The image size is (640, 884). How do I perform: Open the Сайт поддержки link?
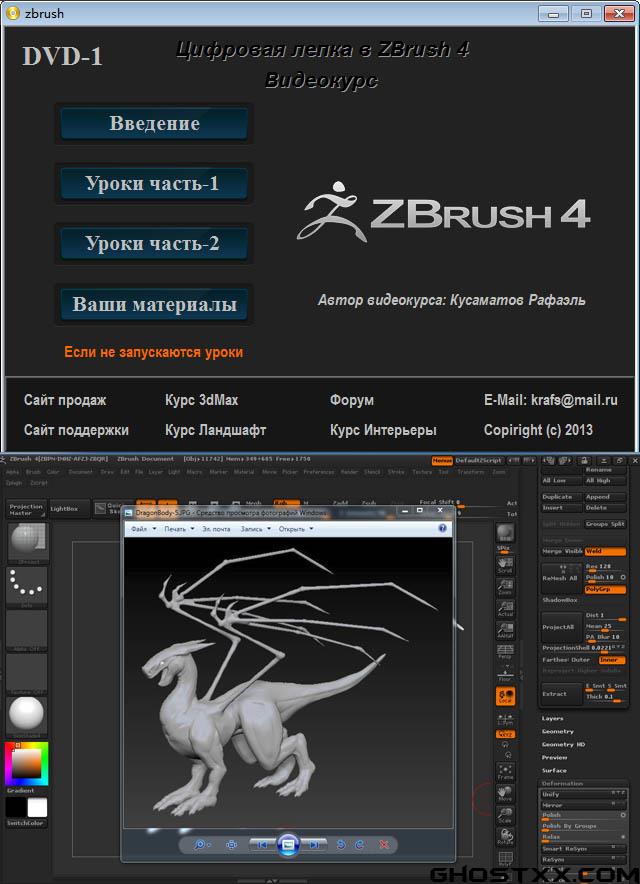[76, 430]
